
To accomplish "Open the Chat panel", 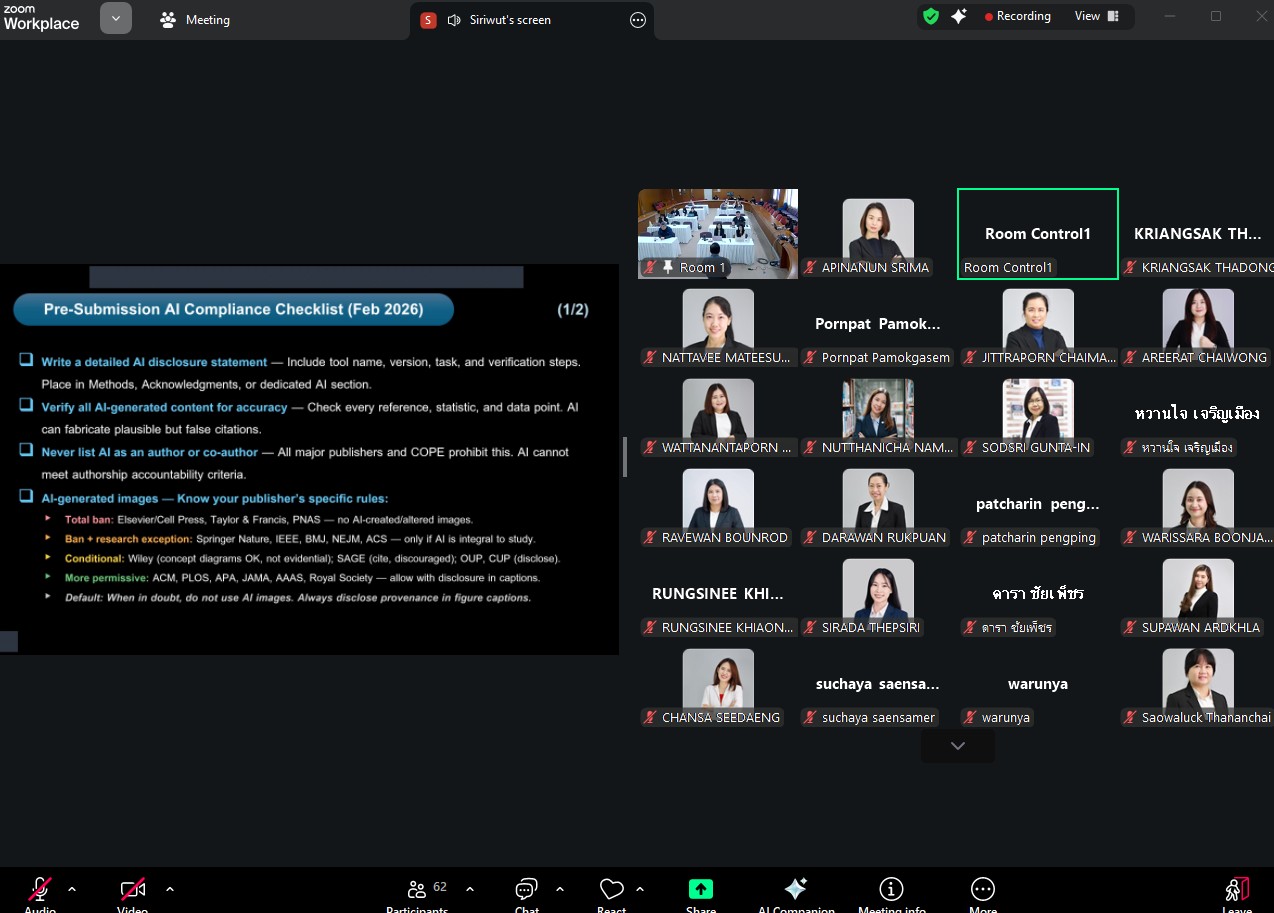I will coord(527,889).
